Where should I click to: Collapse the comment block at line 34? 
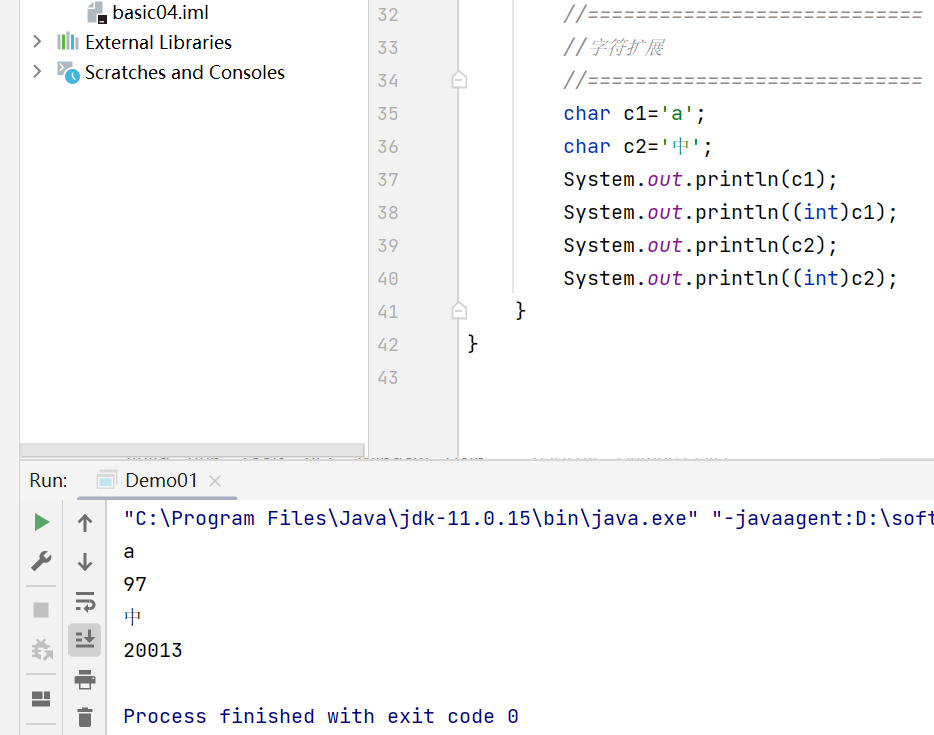[x=459, y=80]
